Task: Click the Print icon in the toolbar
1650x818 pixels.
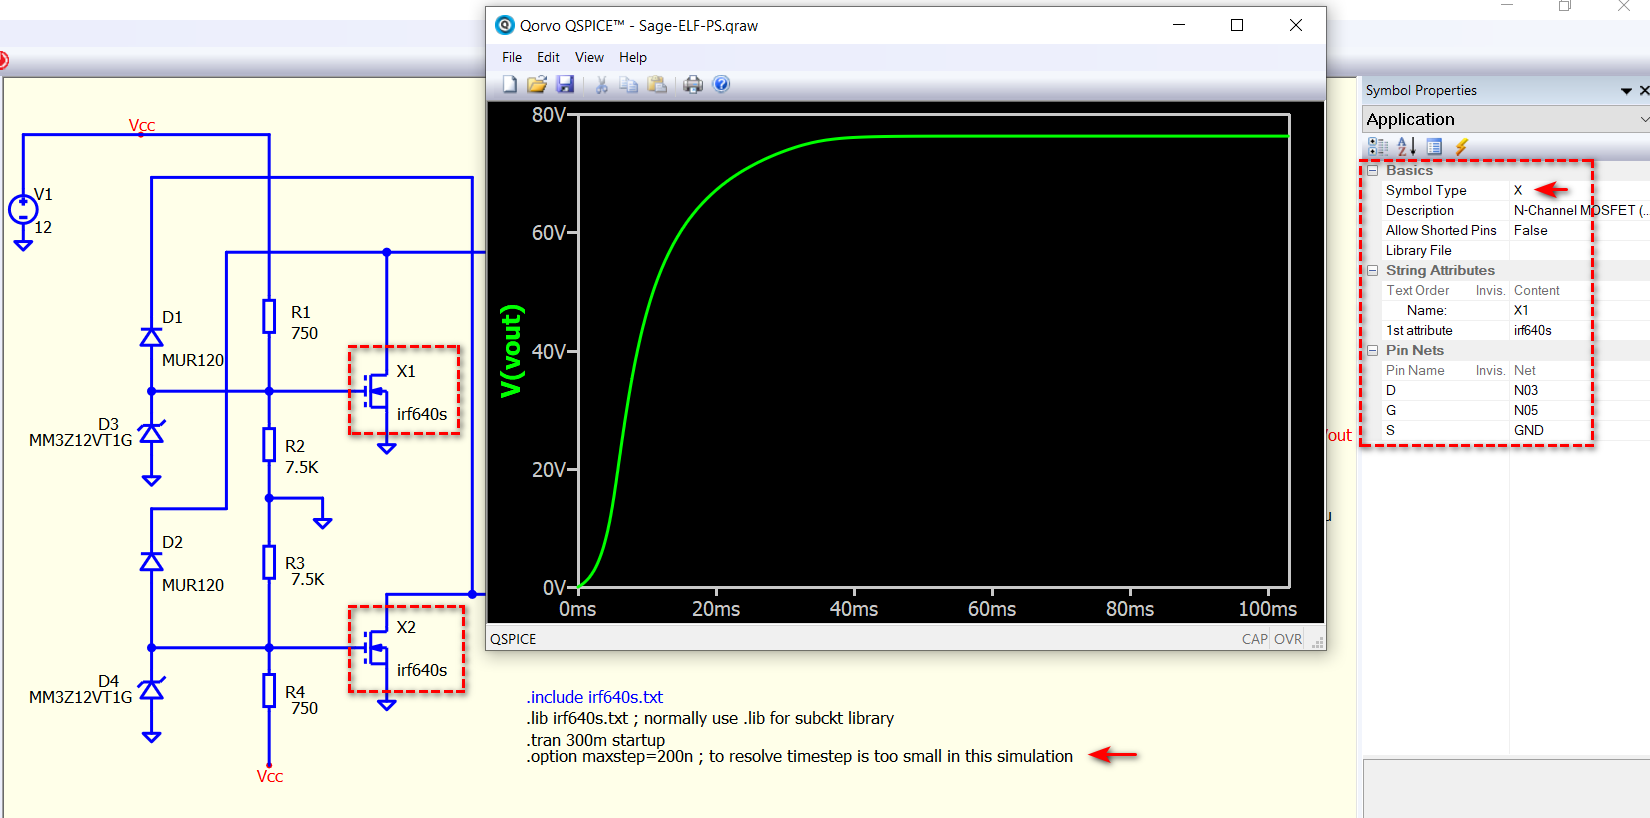Action: point(693,85)
